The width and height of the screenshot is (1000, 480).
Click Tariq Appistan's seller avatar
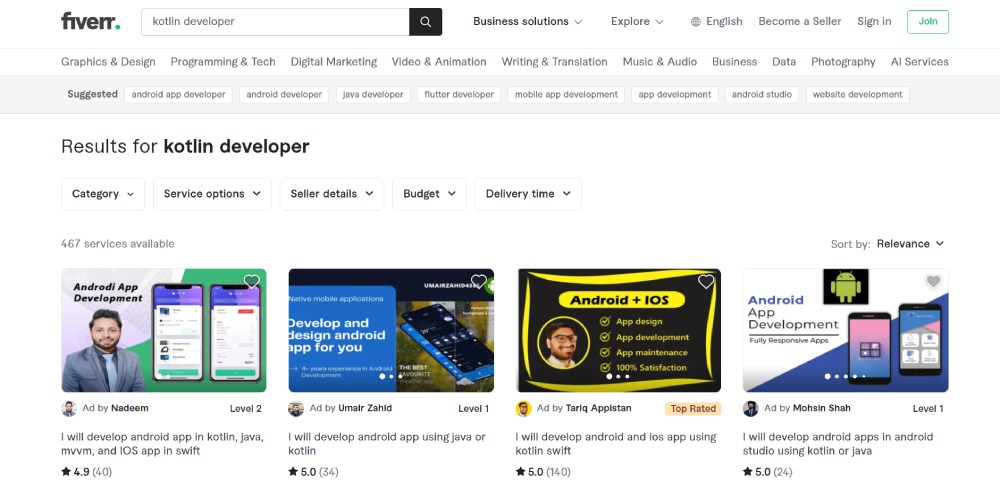coord(523,409)
